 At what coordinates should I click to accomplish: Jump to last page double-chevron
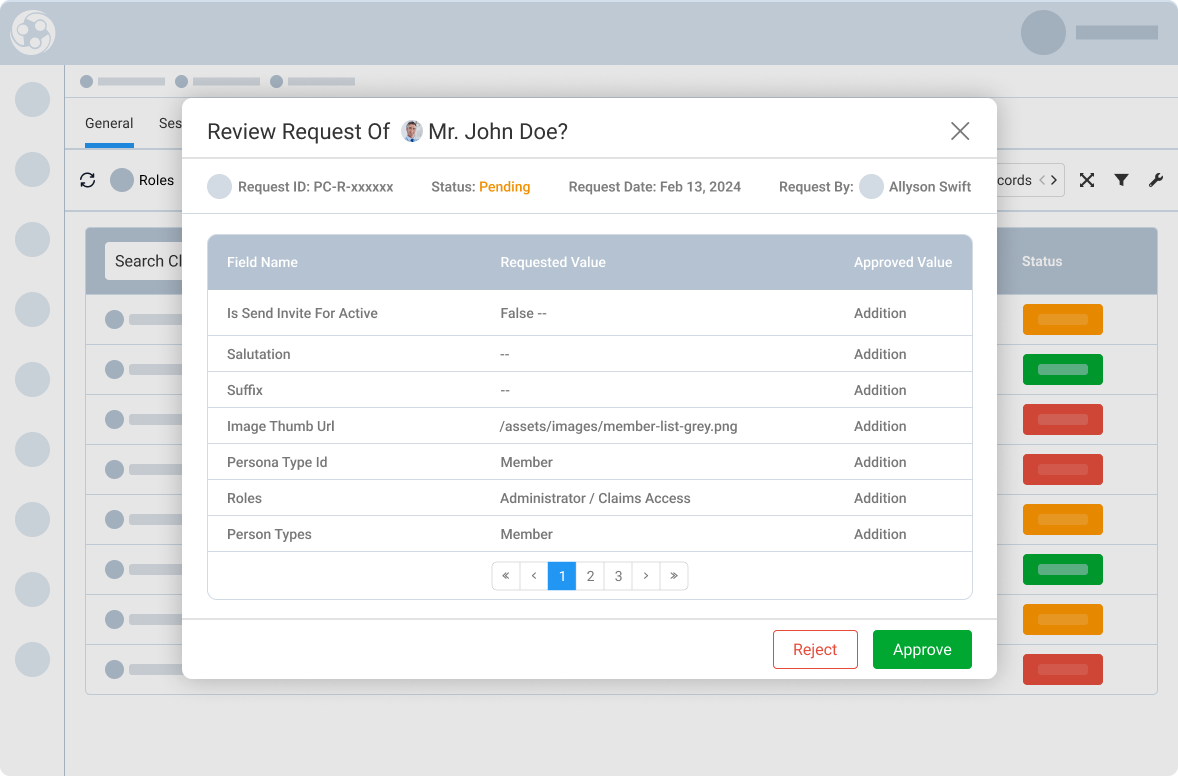pyautogui.click(x=674, y=576)
